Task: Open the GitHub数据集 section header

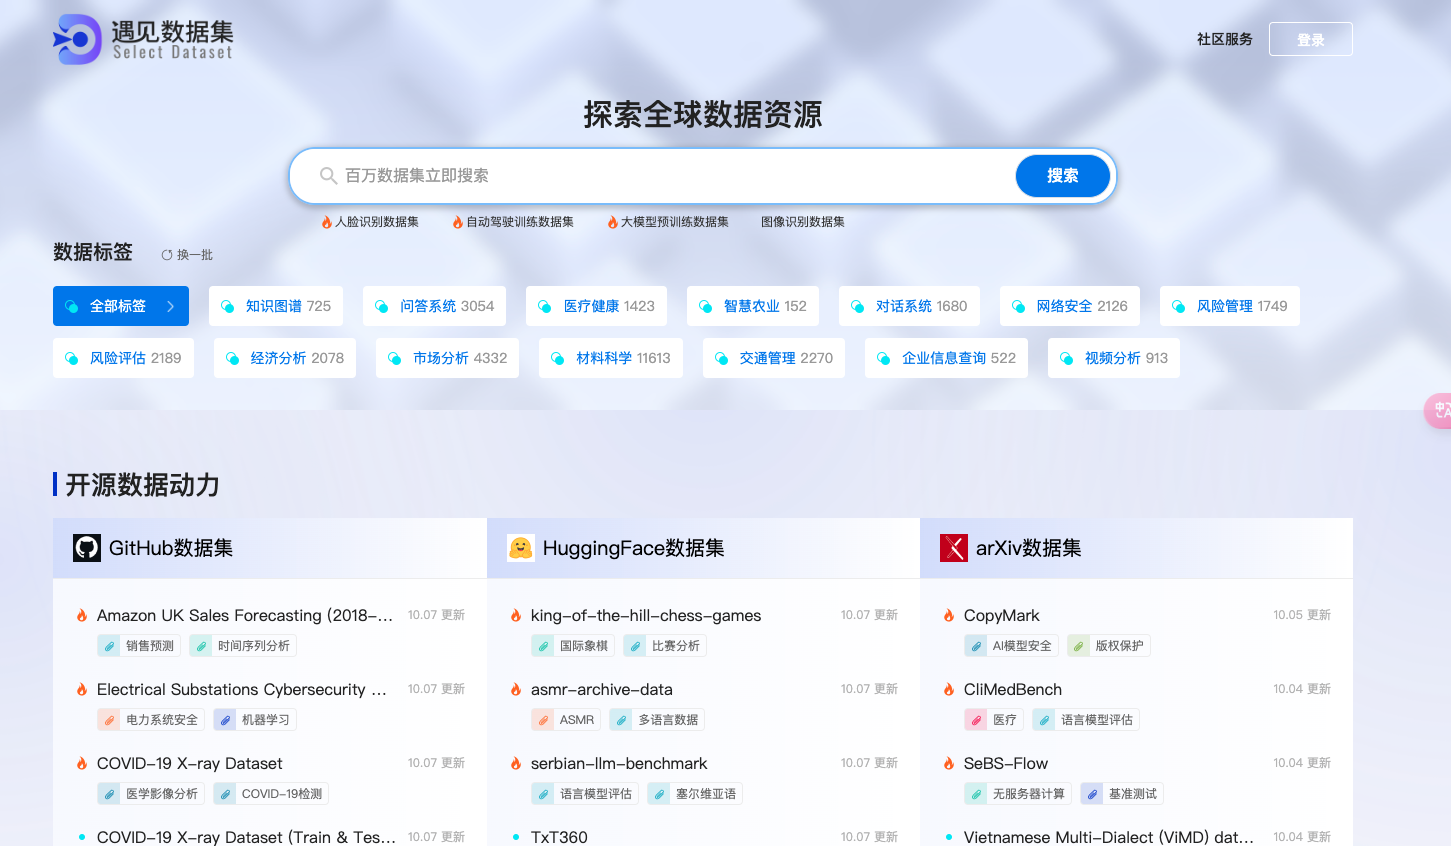Action: pos(270,548)
